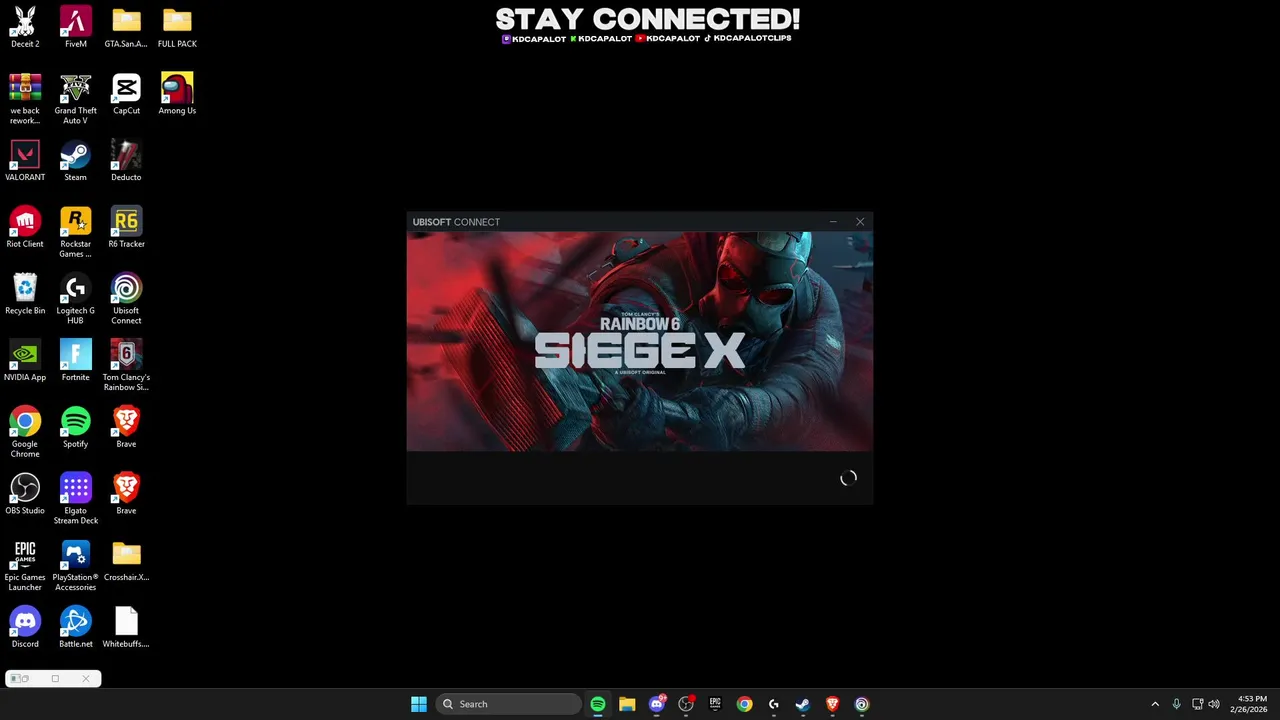Viewport: 1280px width, 720px height.
Task: Select the Deducto desktop shortcut
Action: click(126, 161)
